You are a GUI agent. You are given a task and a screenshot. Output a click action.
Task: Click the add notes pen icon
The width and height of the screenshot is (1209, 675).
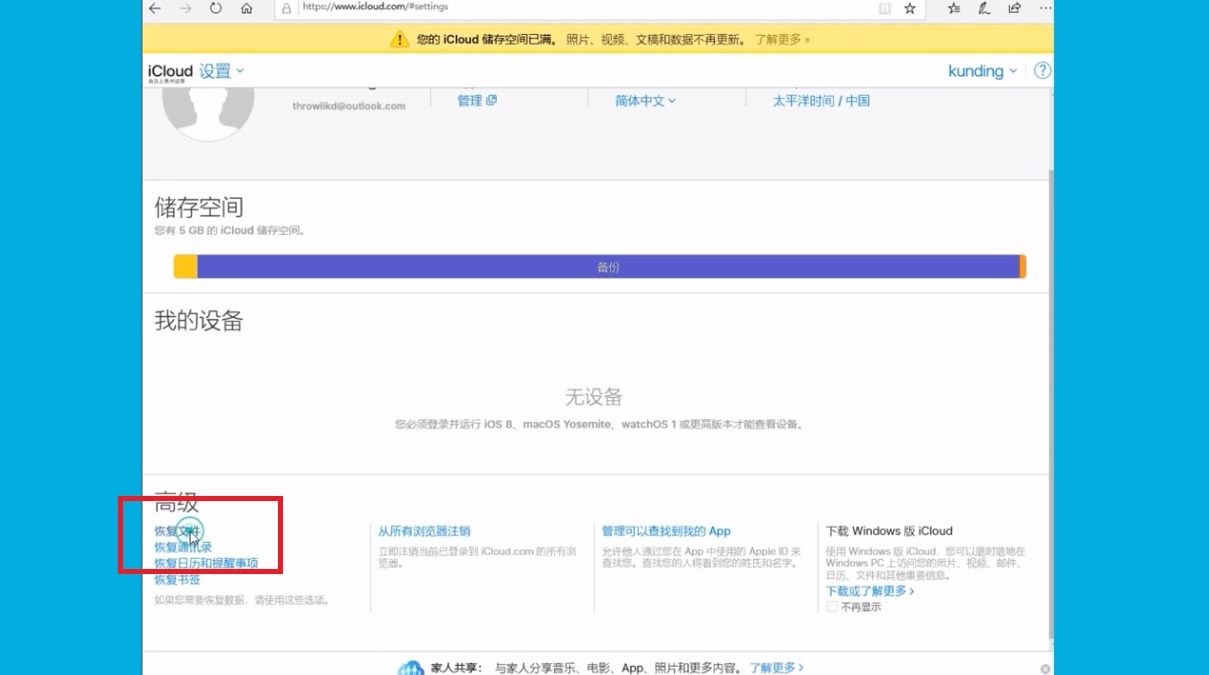pyautogui.click(x=984, y=8)
